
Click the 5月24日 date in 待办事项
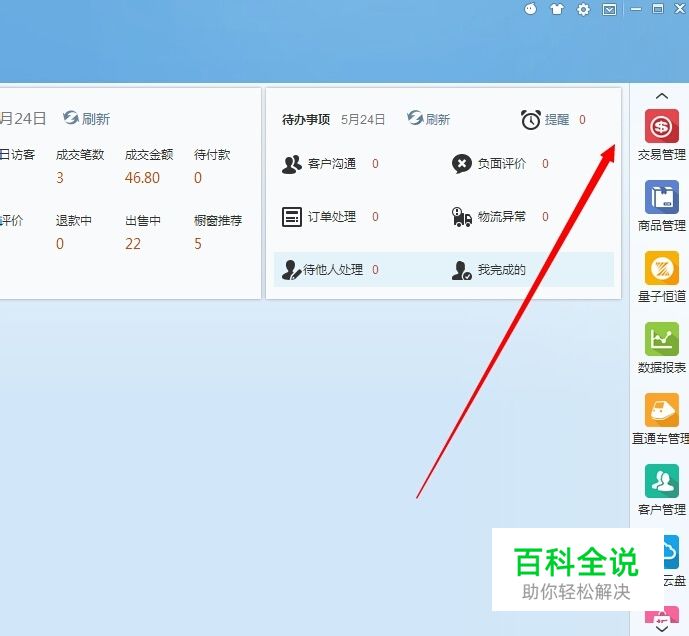[x=363, y=120]
